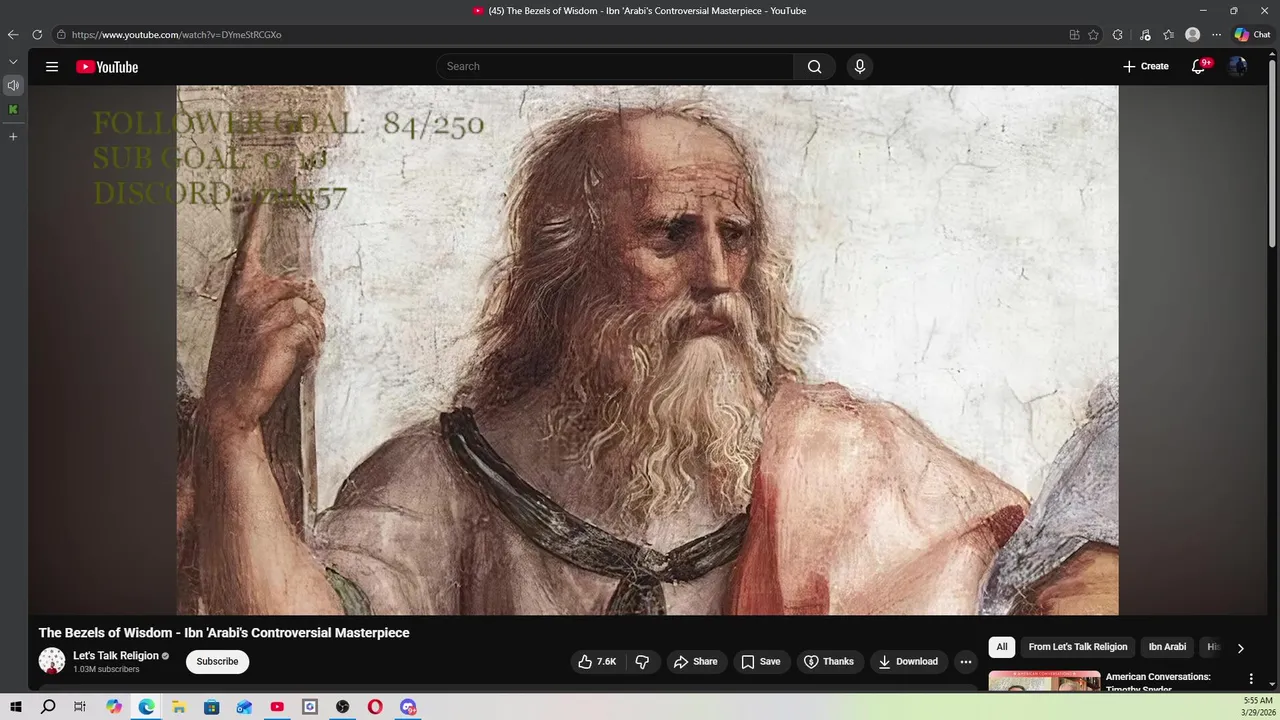
Task: Open the Windows Start menu
Action: click(x=15, y=707)
